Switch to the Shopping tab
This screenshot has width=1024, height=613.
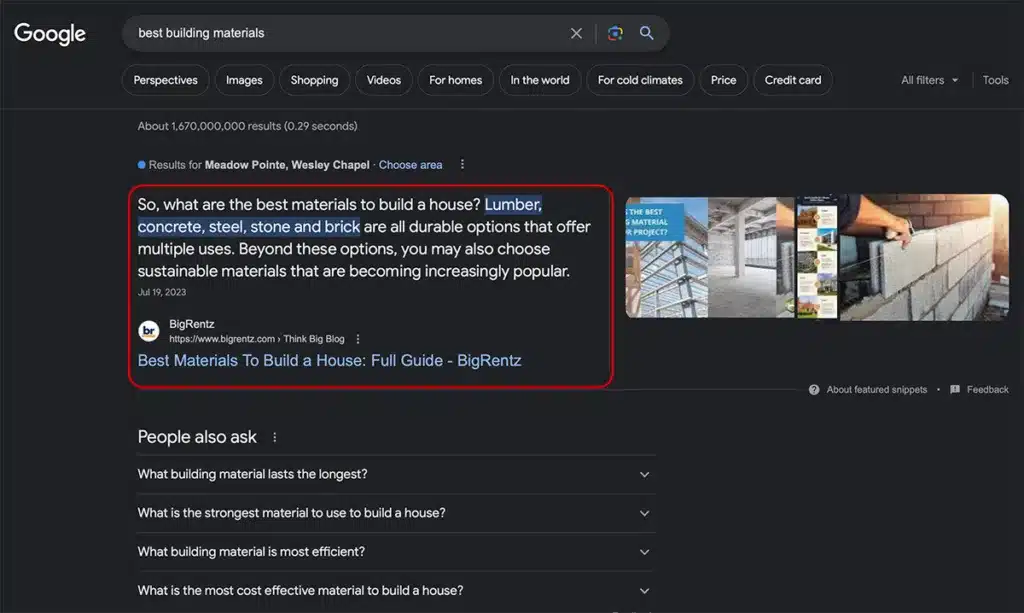[x=314, y=80]
